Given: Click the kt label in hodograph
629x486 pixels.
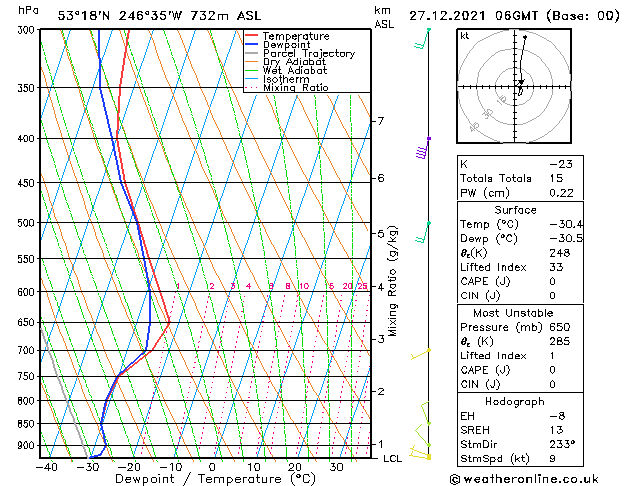Looking at the screenshot, I should pyautogui.click(x=465, y=36).
